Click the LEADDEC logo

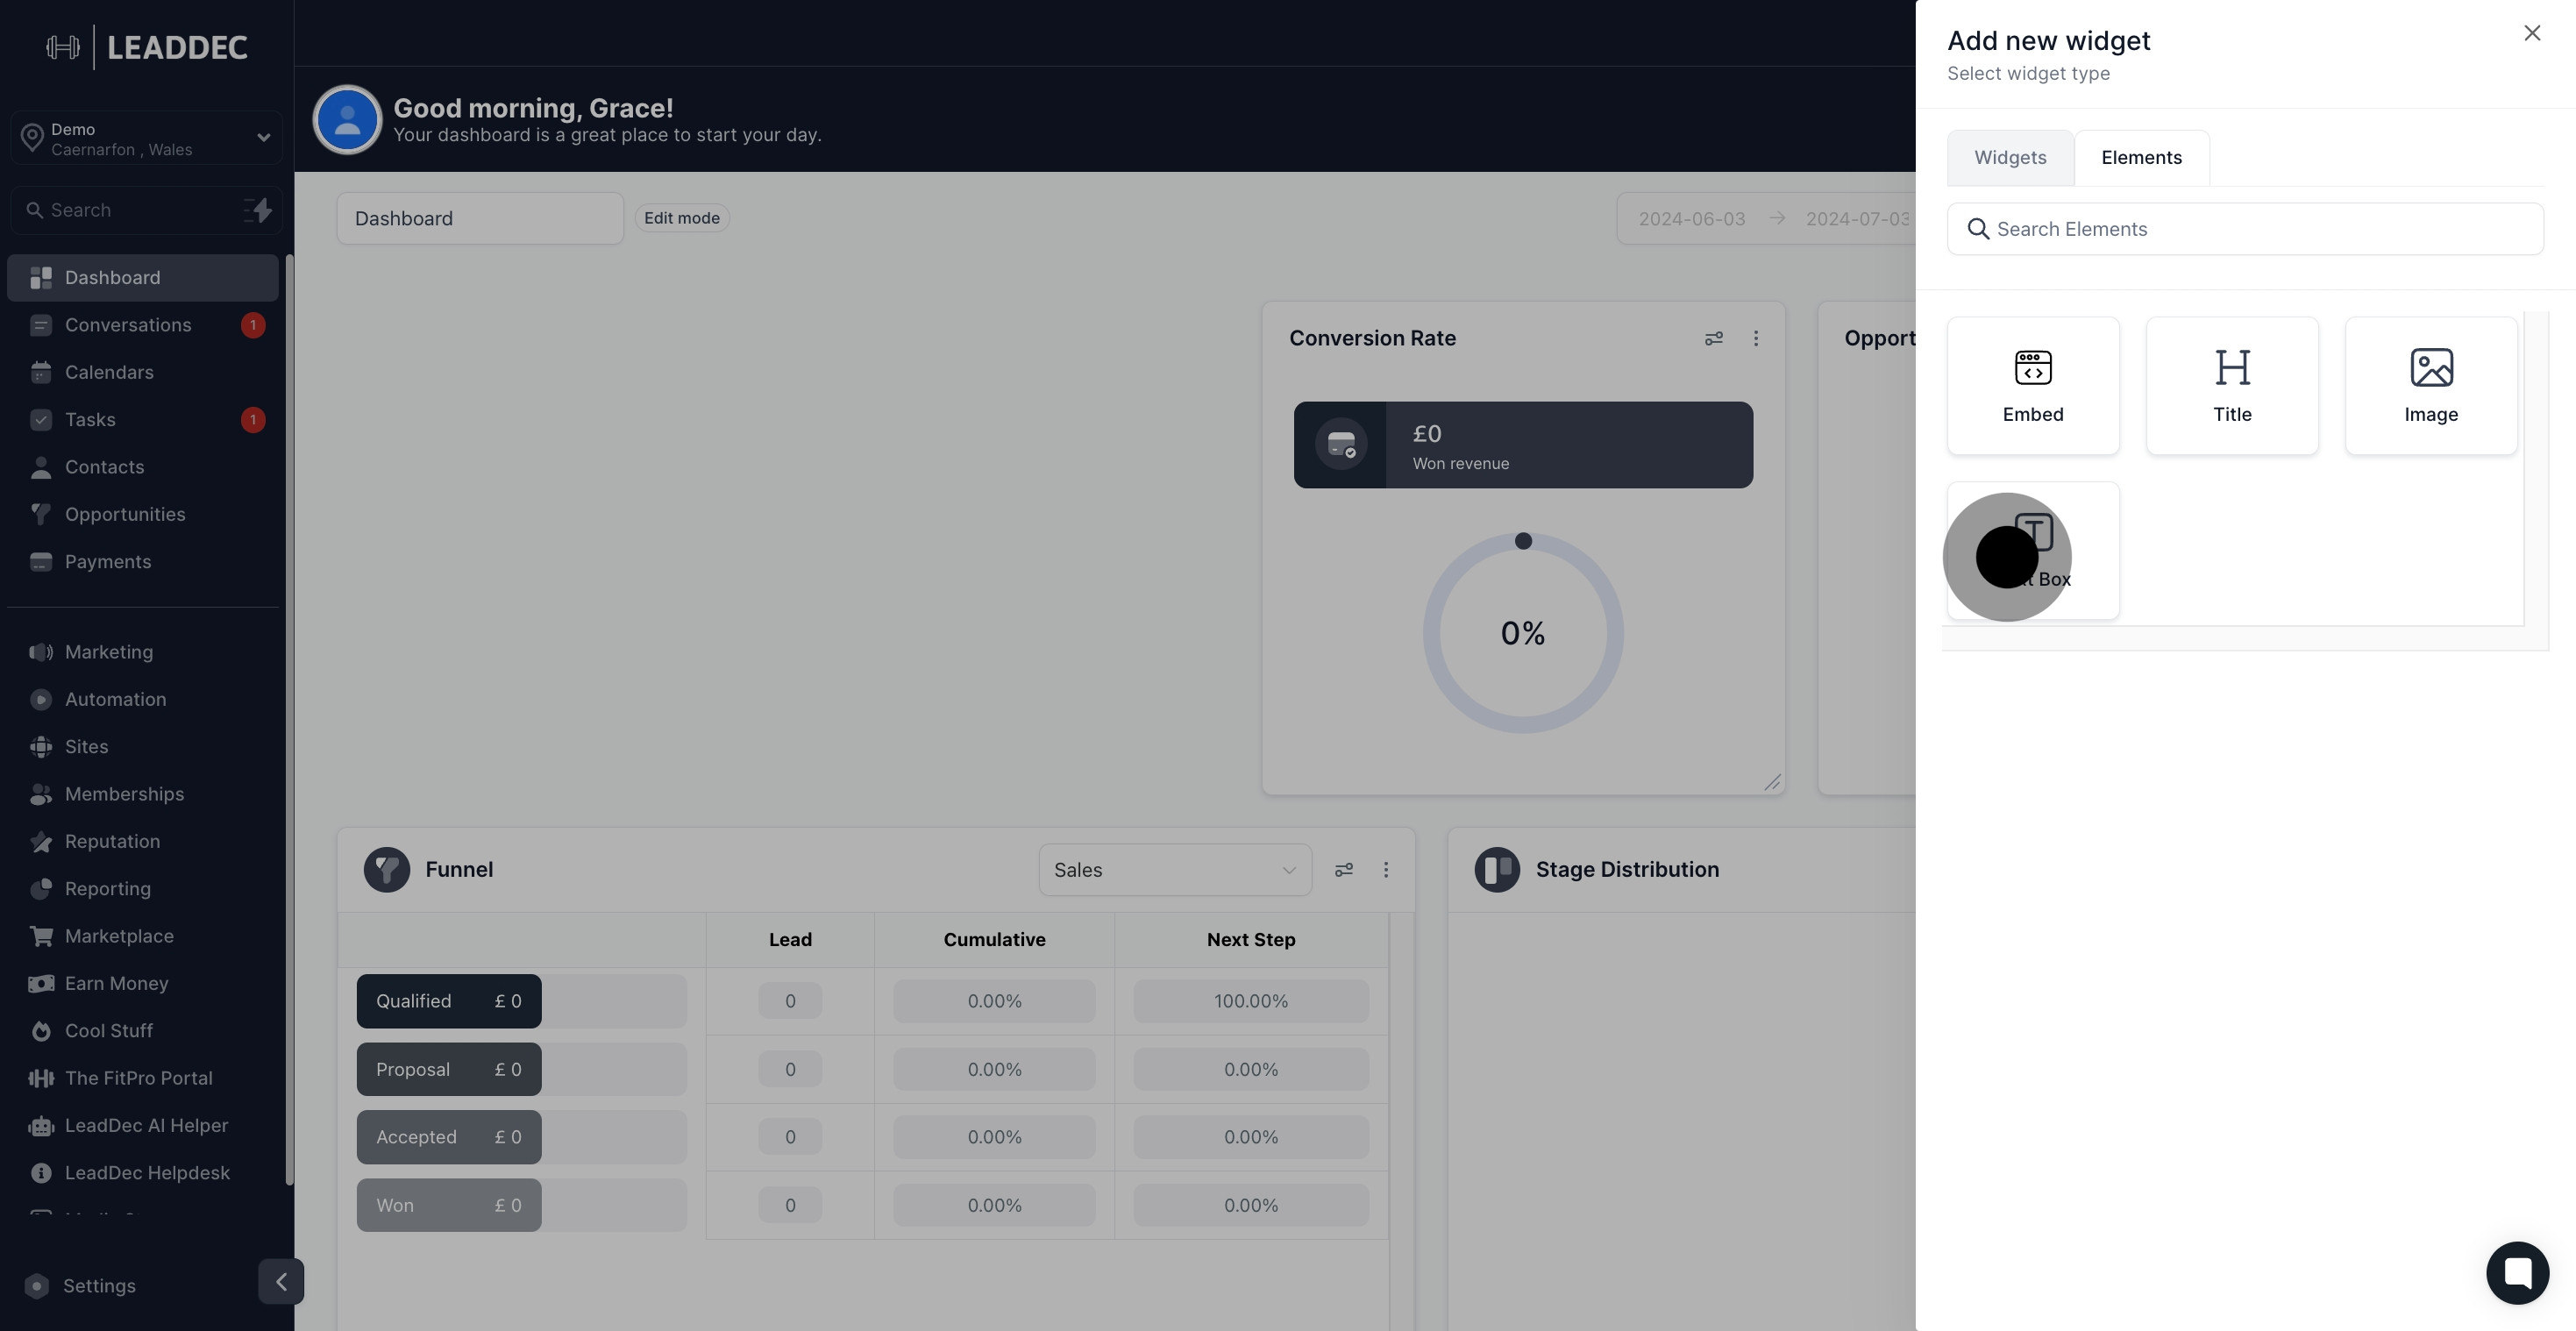tap(147, 47)
